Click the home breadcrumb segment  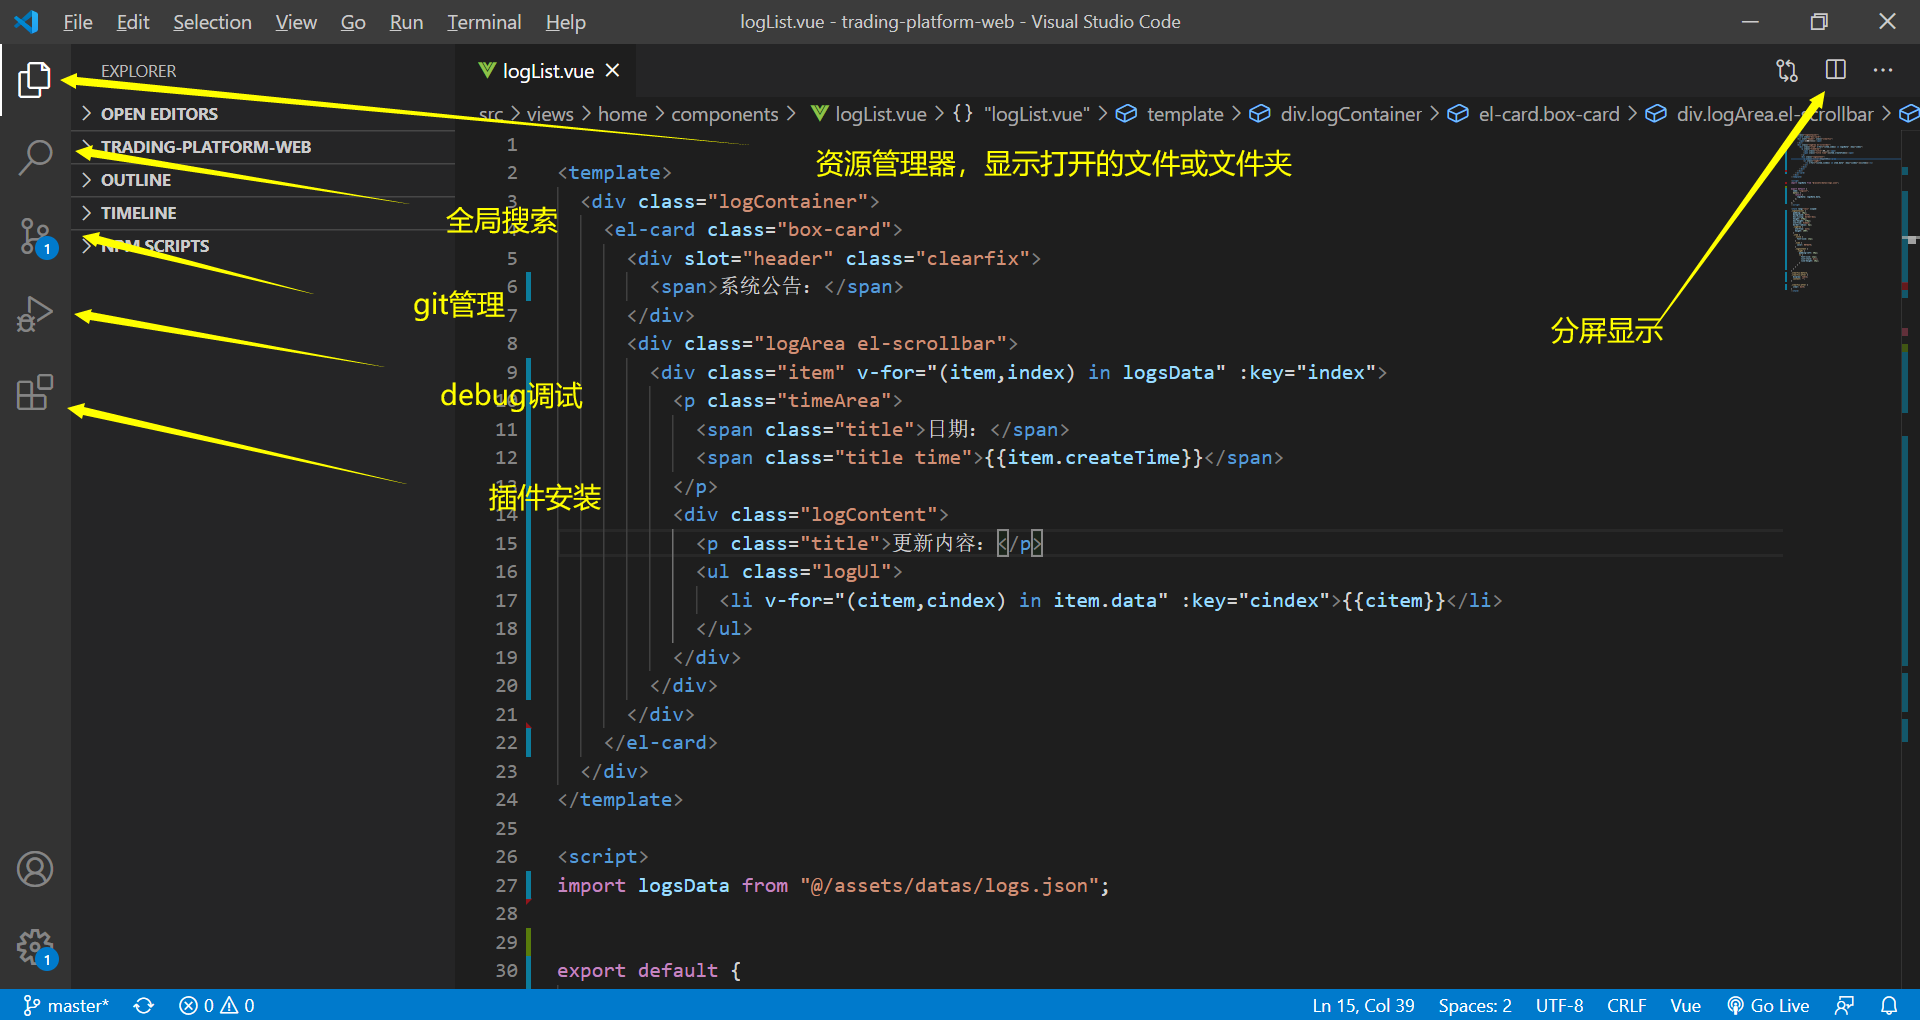pyautogui.click(x=622, y=114)
